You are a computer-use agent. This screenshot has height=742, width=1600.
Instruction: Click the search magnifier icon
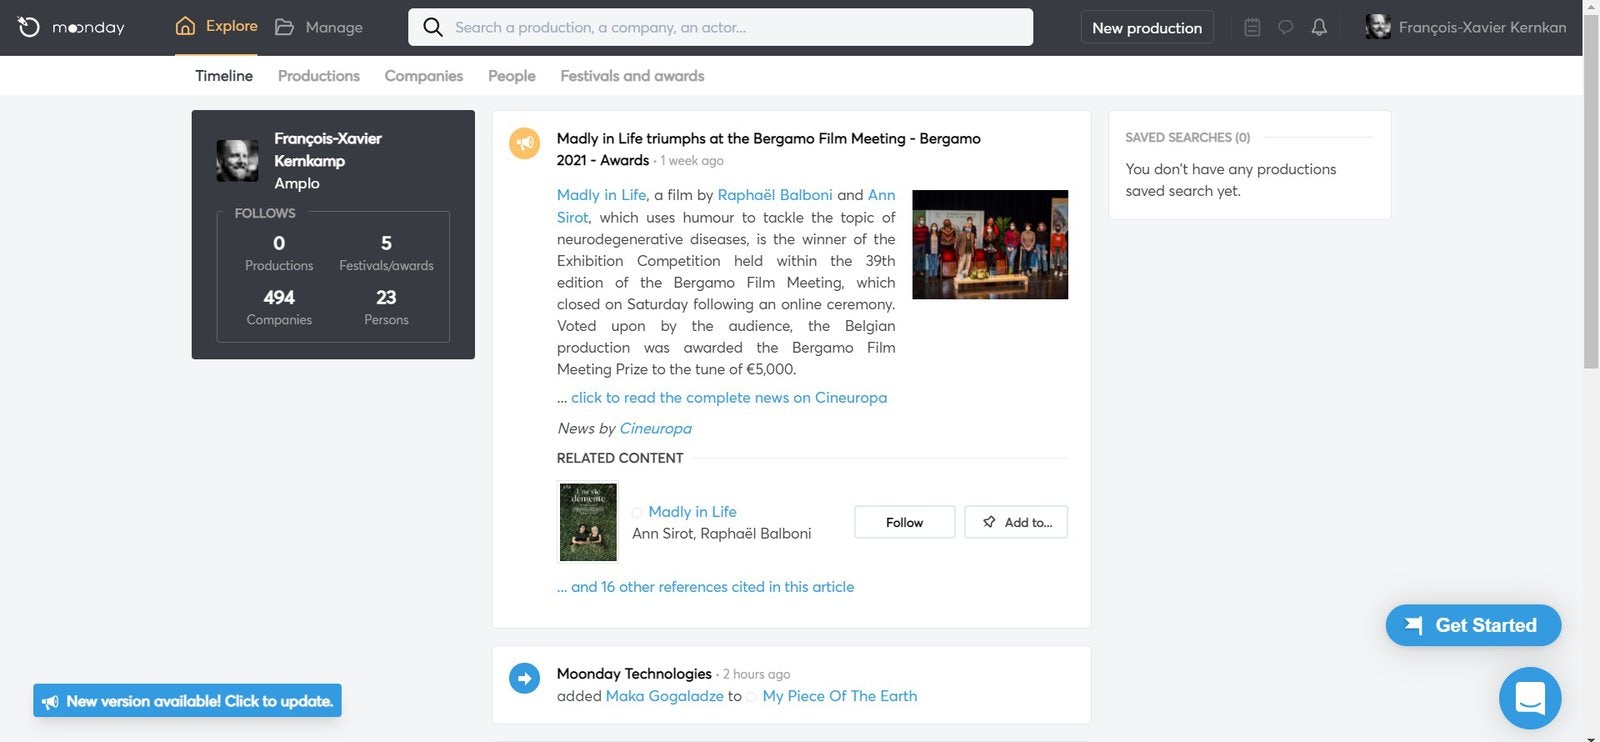(432, 27)
